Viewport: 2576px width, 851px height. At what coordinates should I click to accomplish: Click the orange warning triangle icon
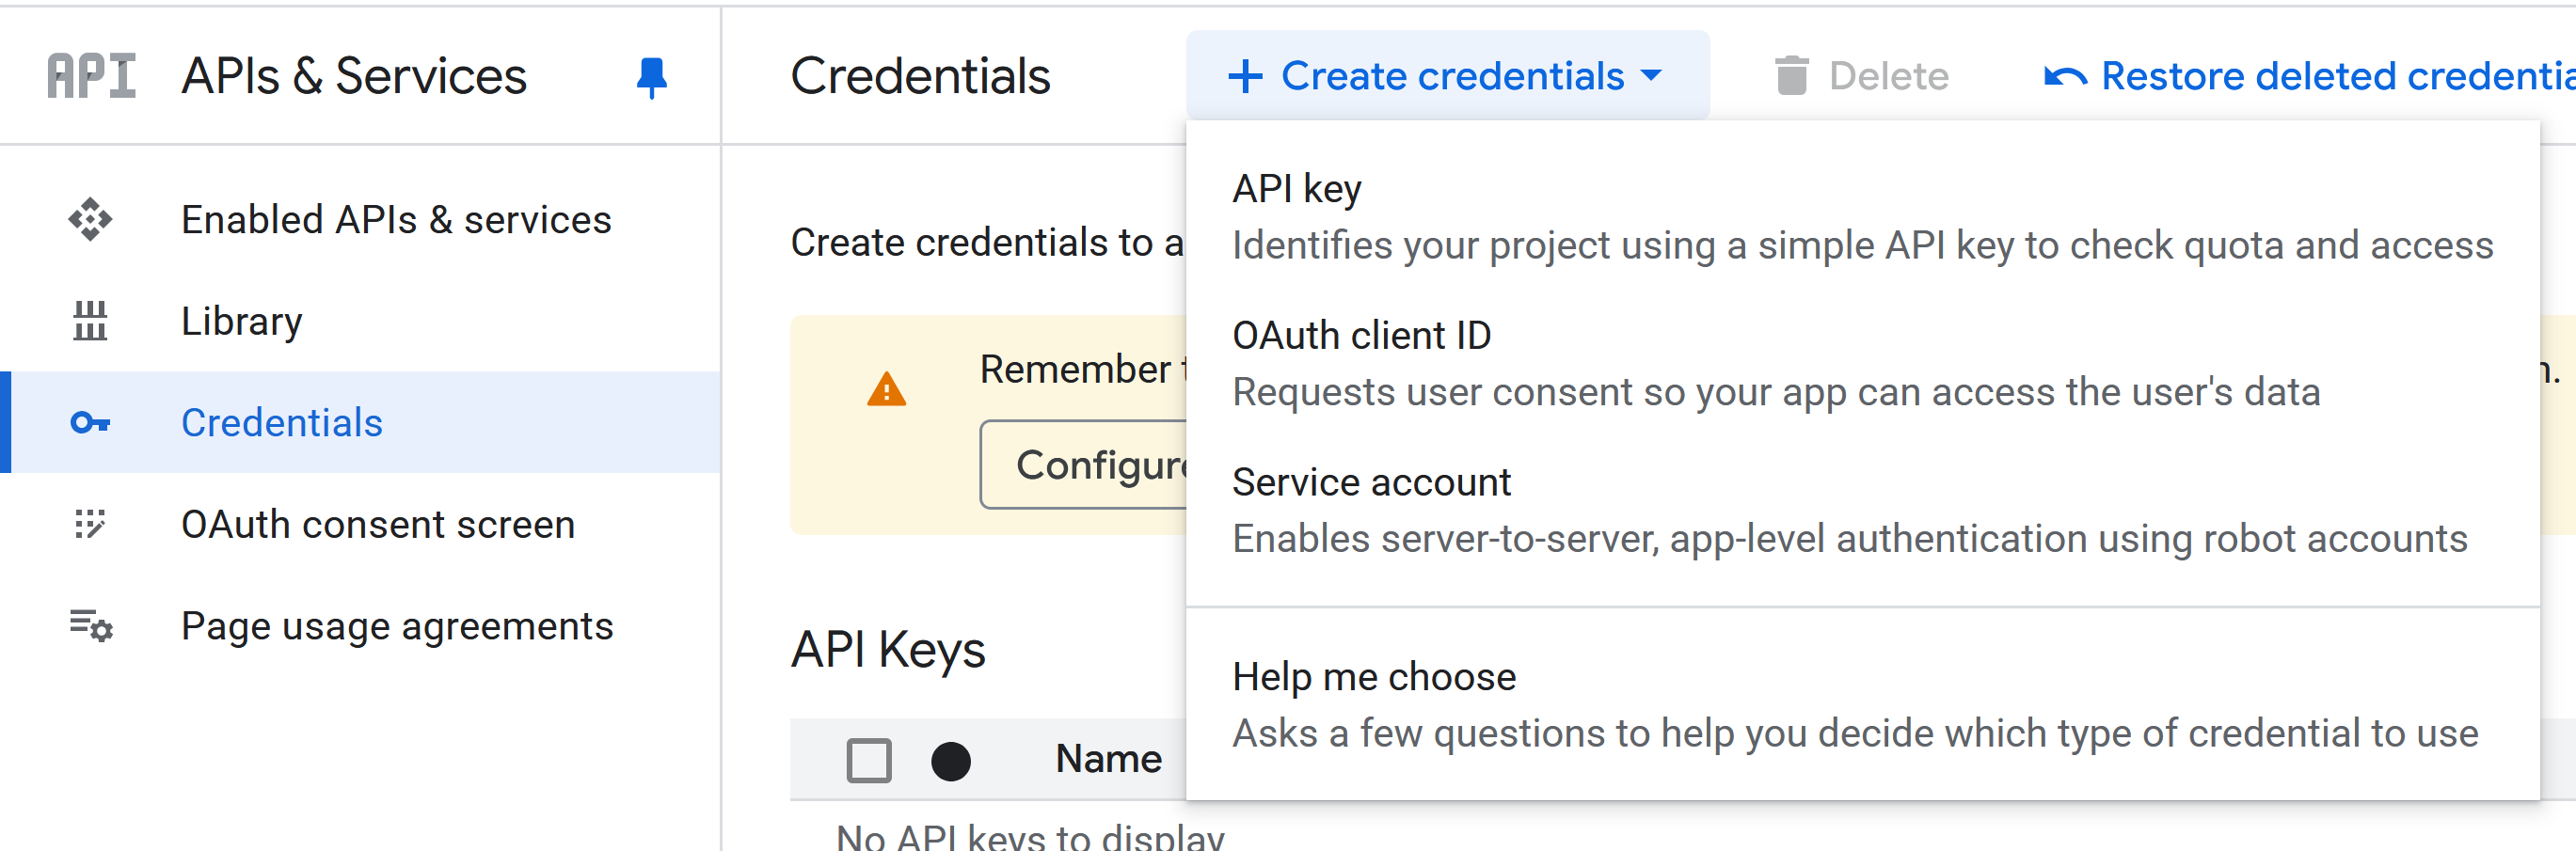886,389
